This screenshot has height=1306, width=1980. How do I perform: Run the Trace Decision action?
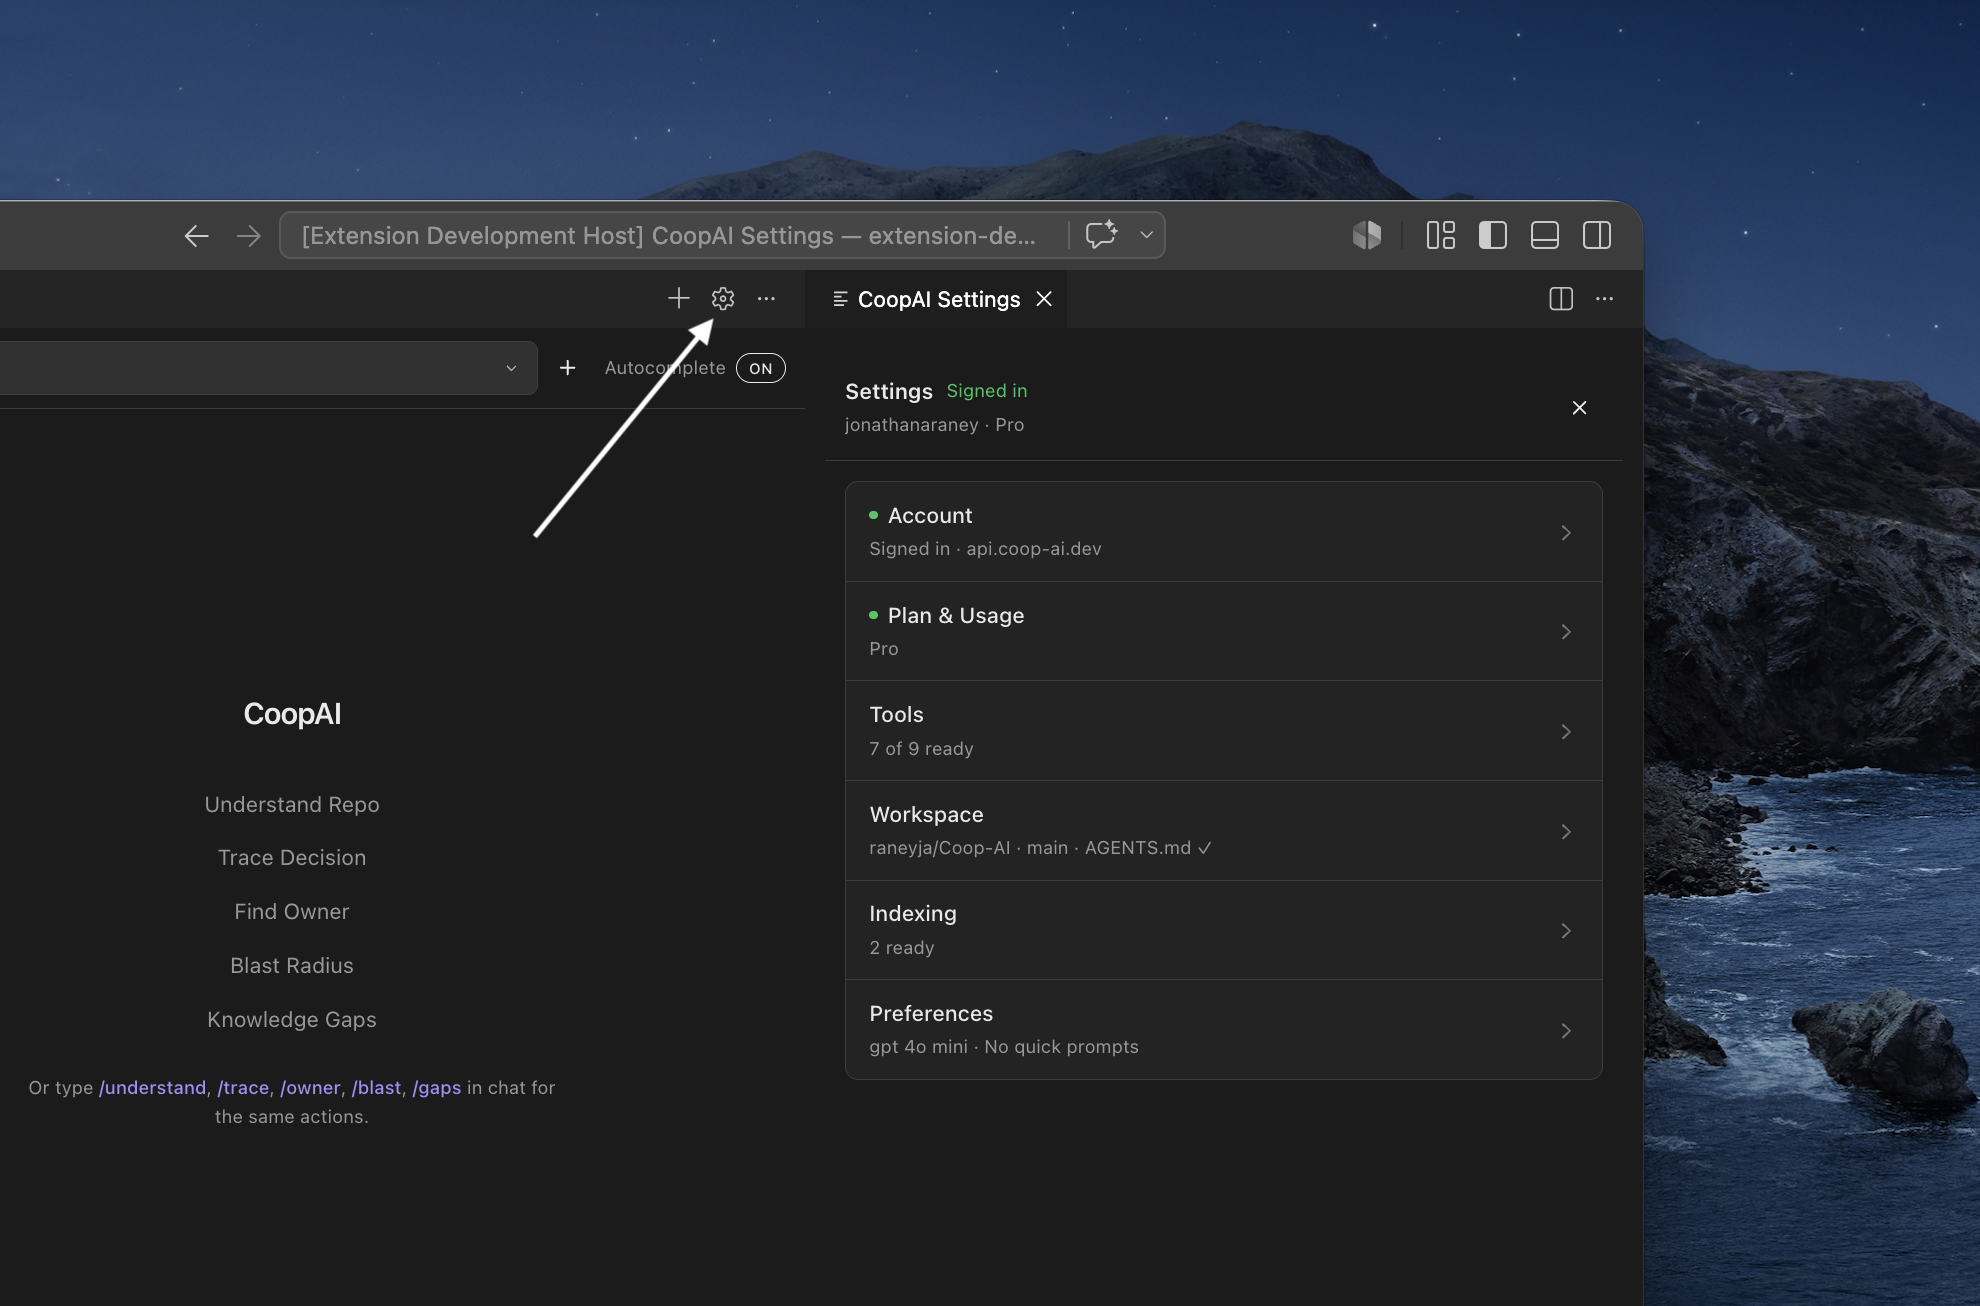point(292,857)
